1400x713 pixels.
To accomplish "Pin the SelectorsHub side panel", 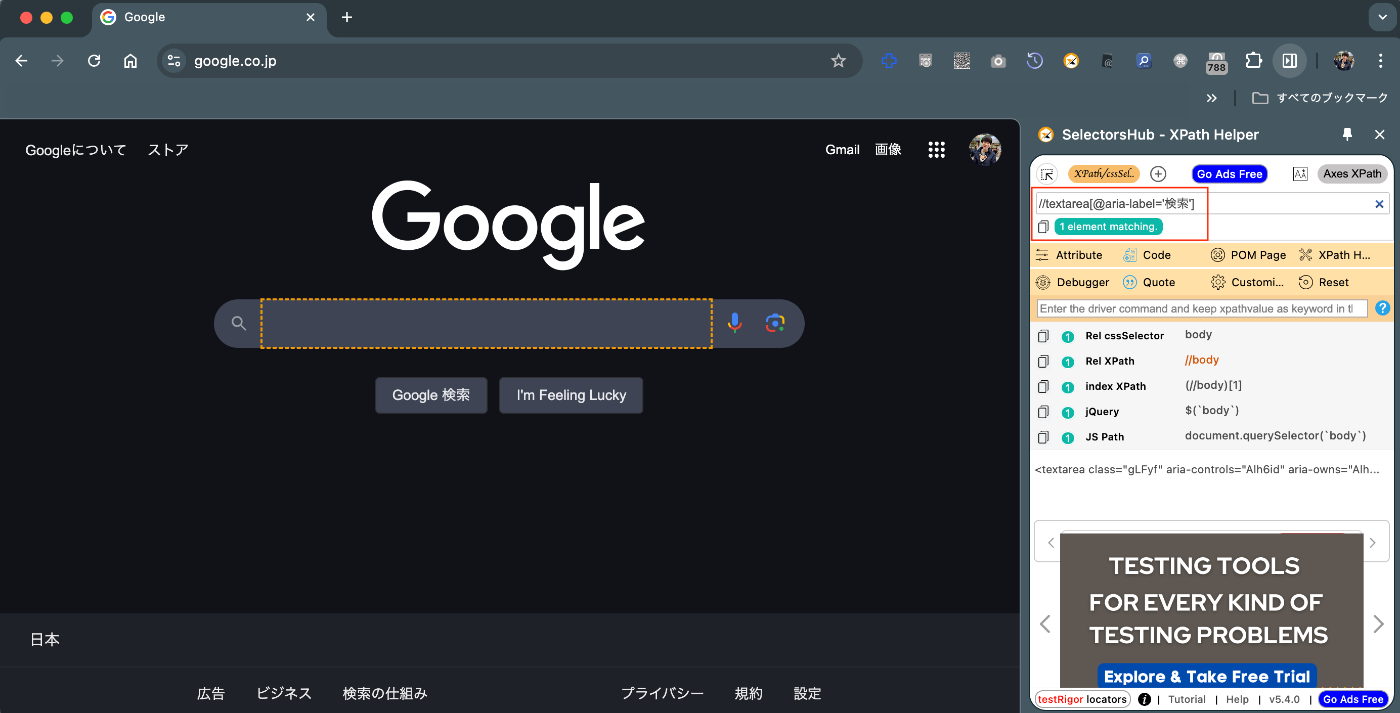I will click(1347, 134).
